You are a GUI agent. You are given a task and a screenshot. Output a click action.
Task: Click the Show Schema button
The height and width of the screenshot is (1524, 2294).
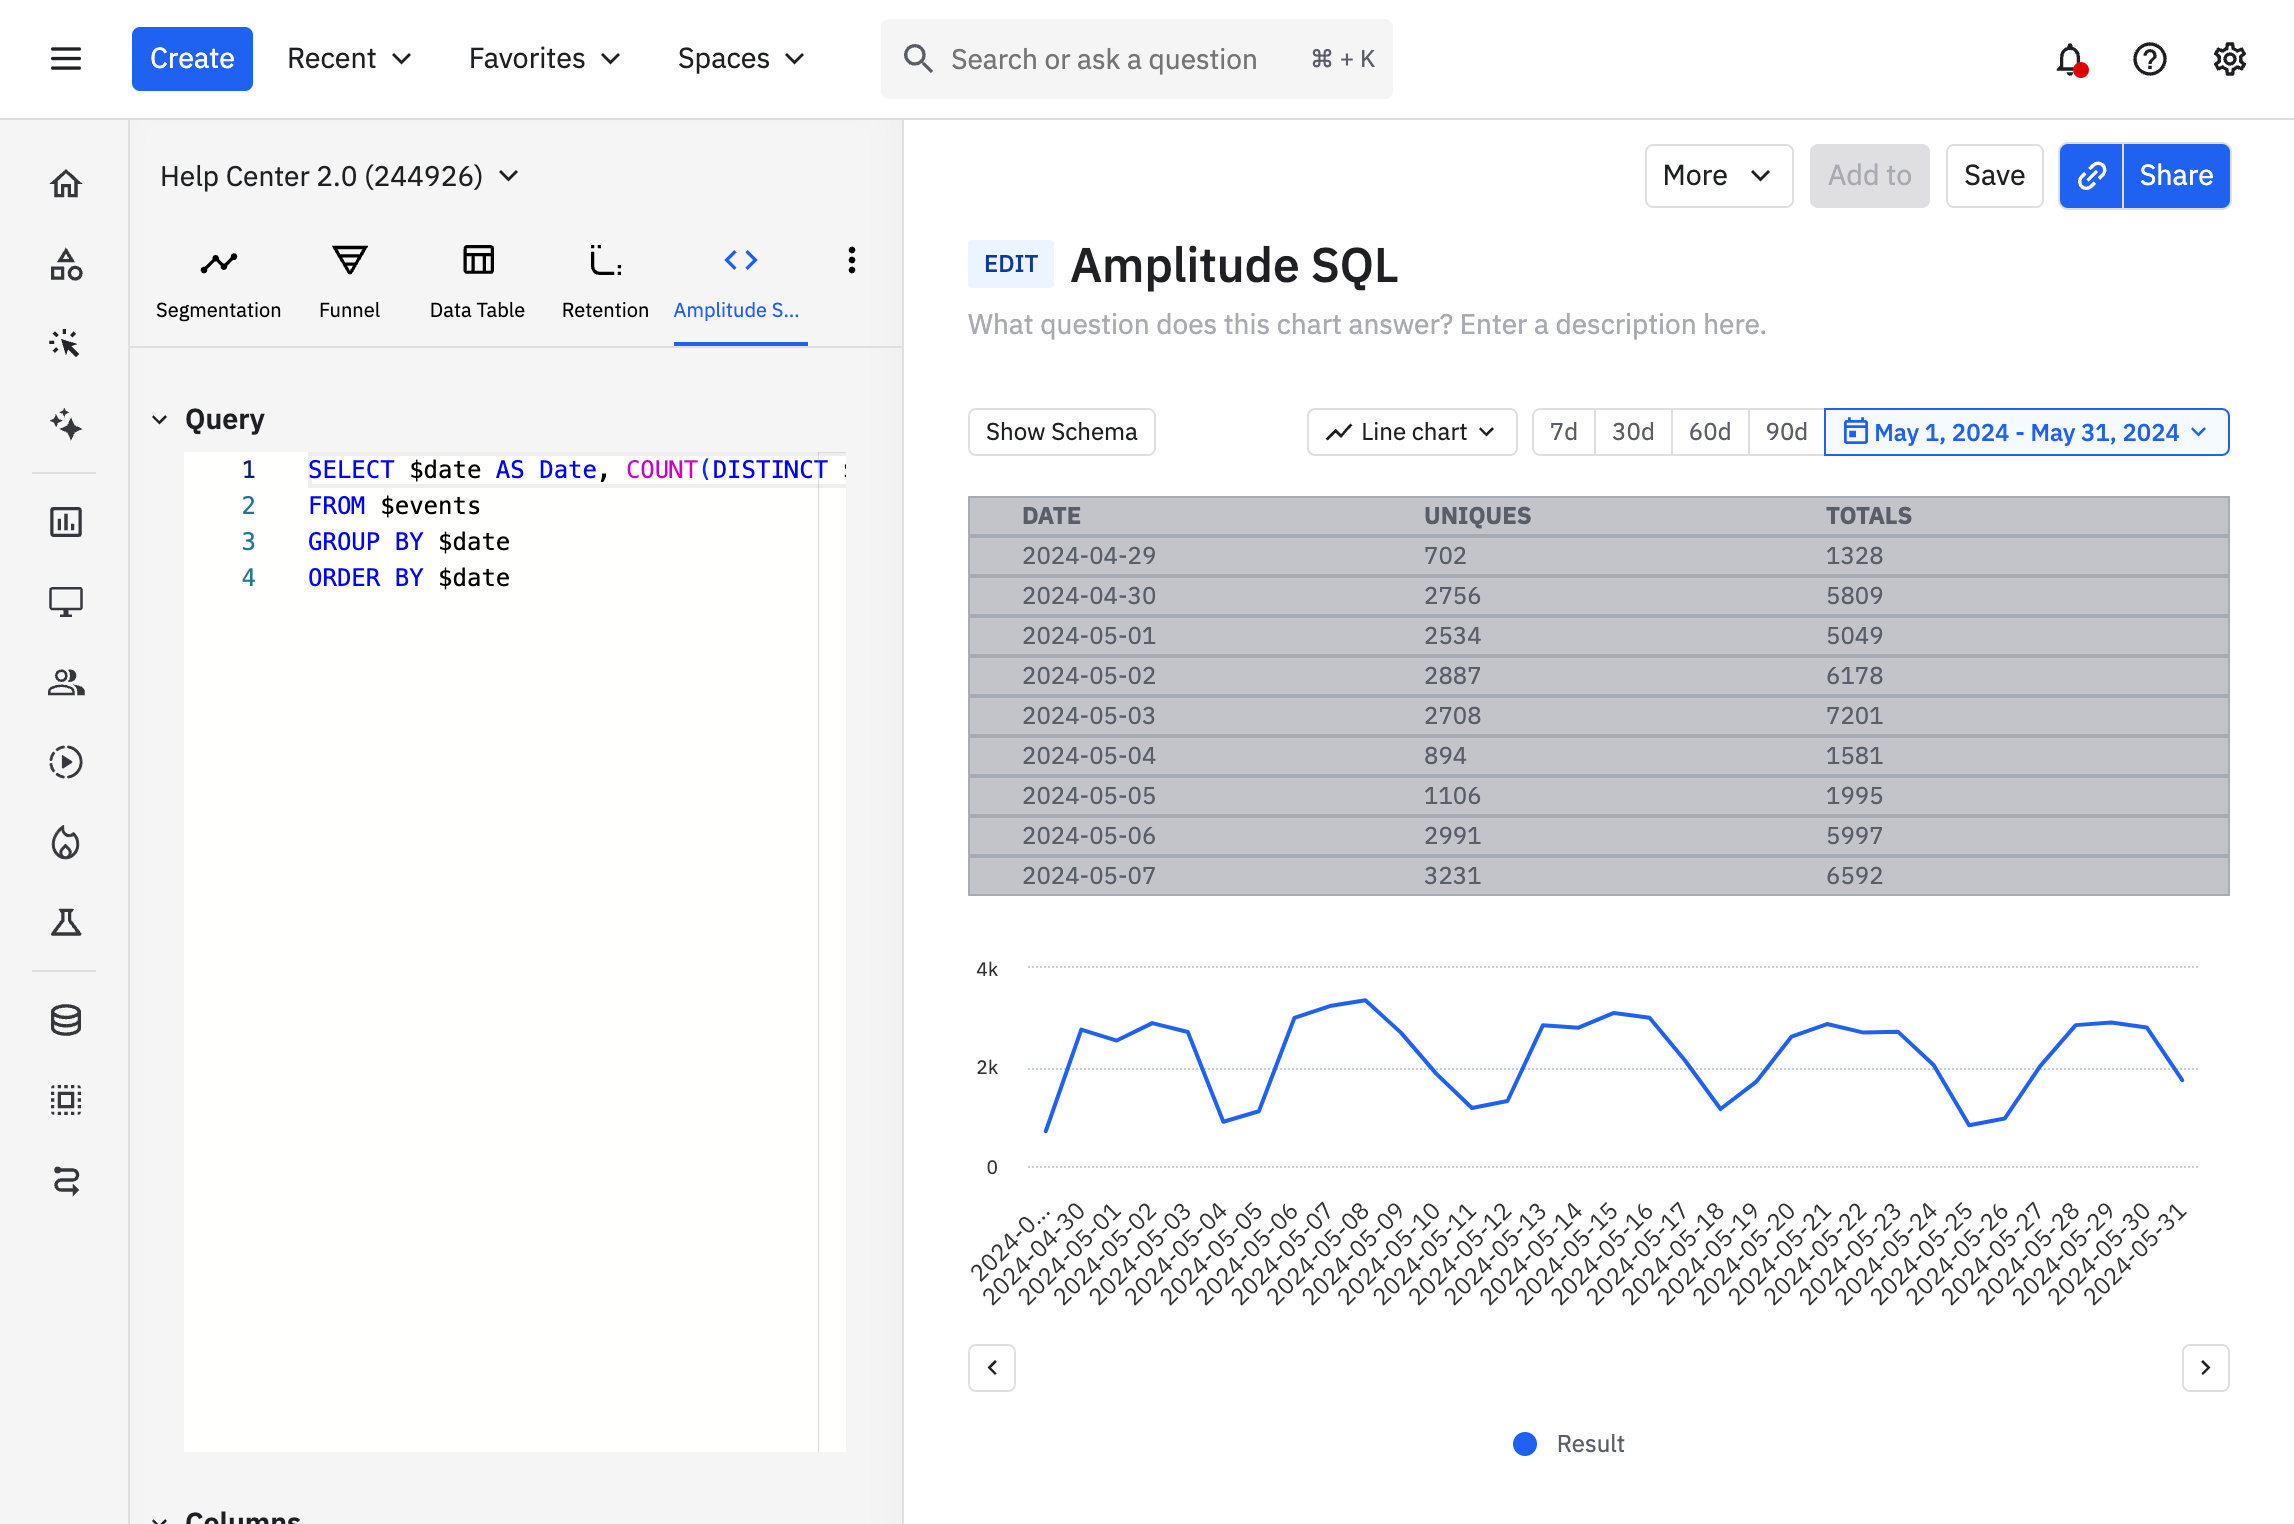point(1061,432)
